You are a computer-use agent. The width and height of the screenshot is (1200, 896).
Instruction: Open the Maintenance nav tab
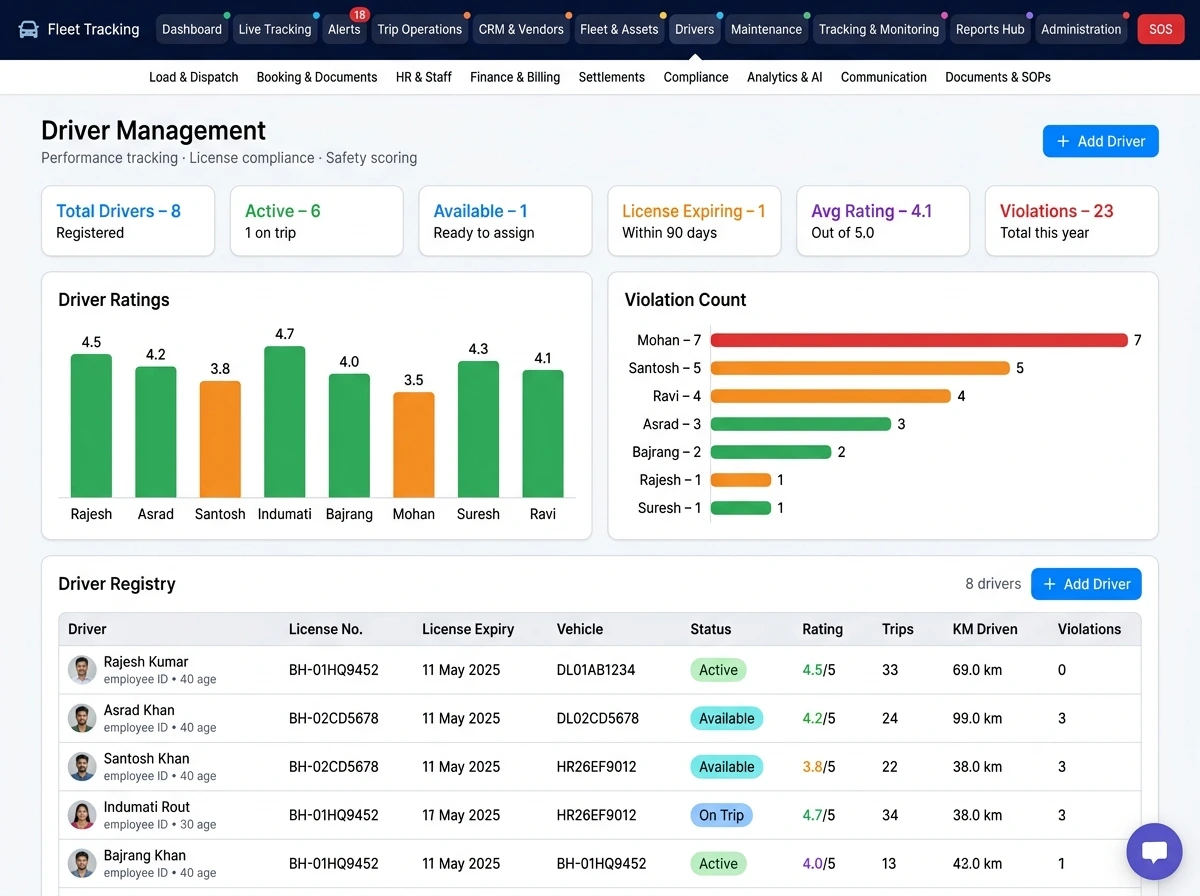coord(766,29)
